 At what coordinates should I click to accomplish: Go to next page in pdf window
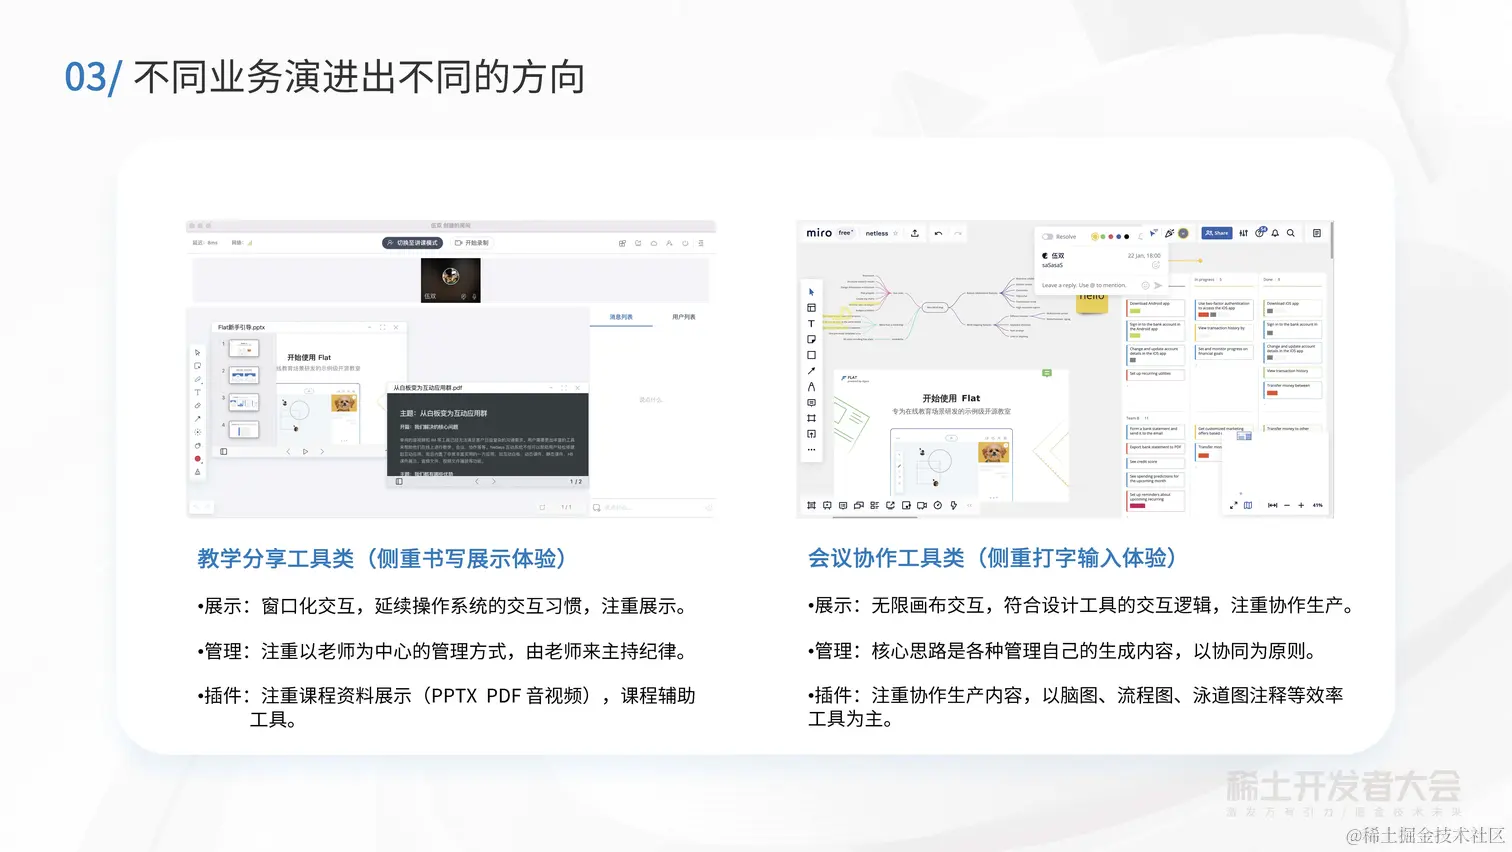(493, 481)
